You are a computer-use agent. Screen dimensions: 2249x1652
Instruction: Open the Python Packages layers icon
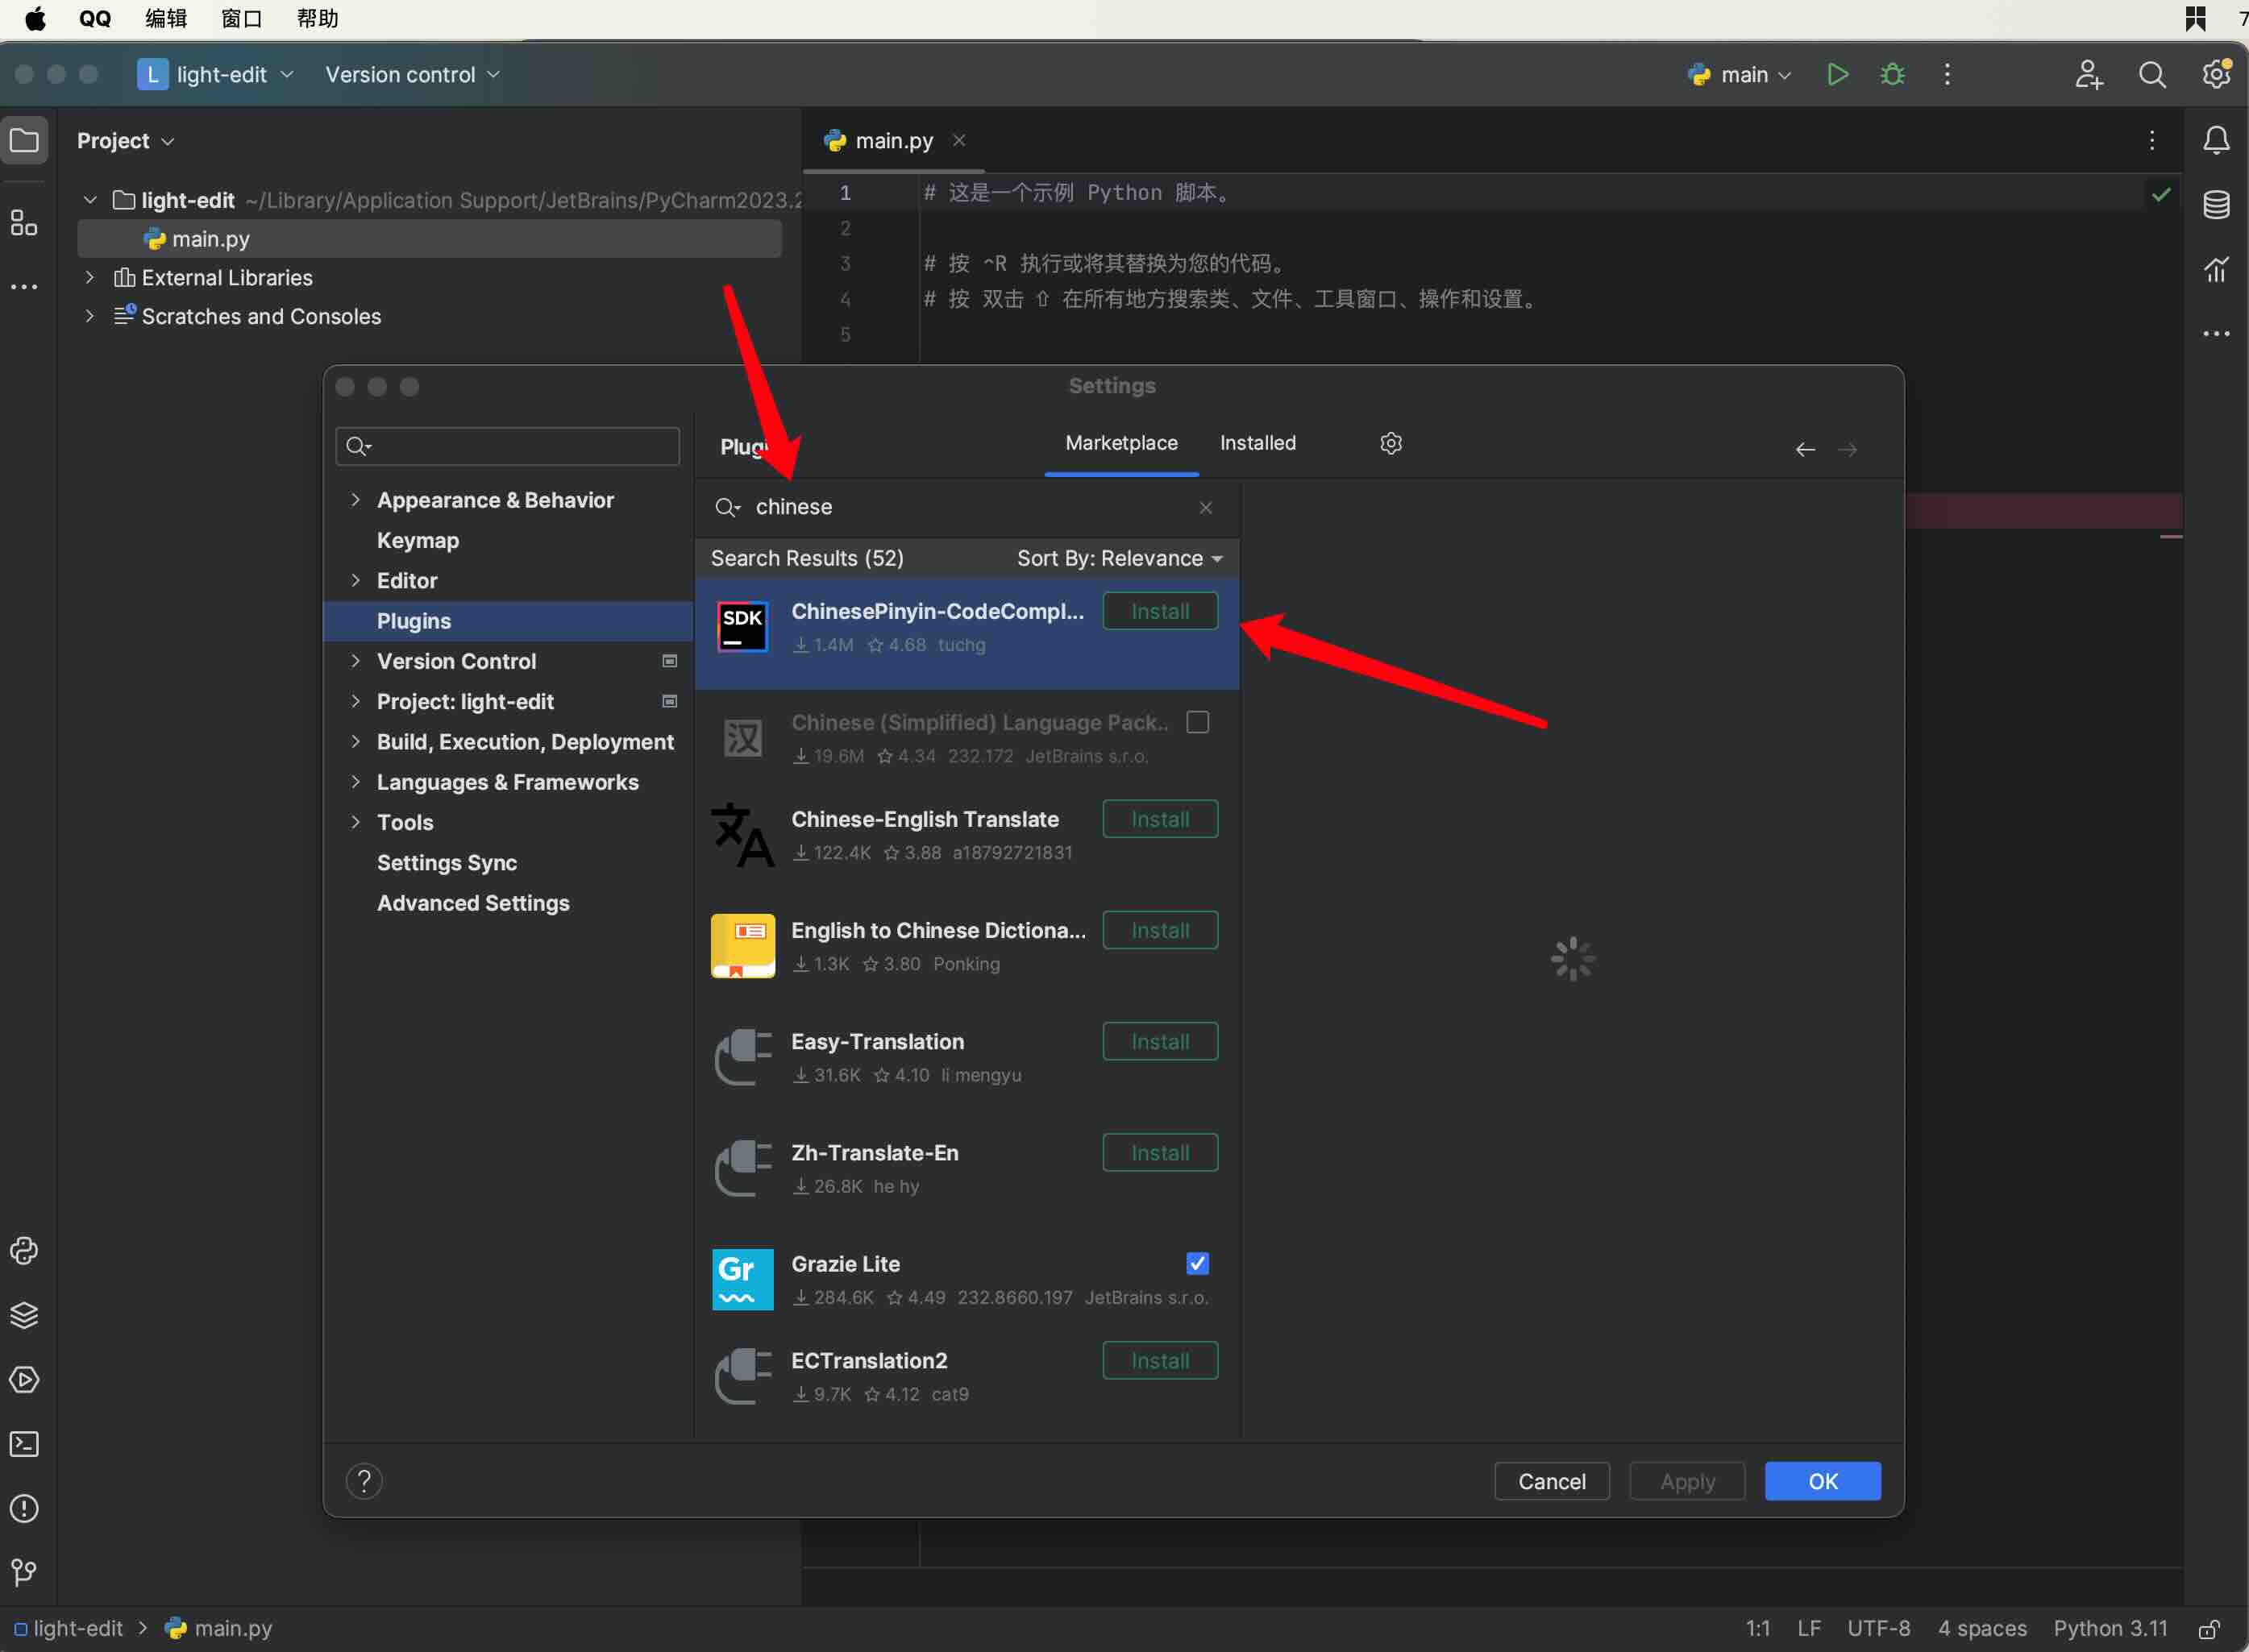click(24, 1315)
